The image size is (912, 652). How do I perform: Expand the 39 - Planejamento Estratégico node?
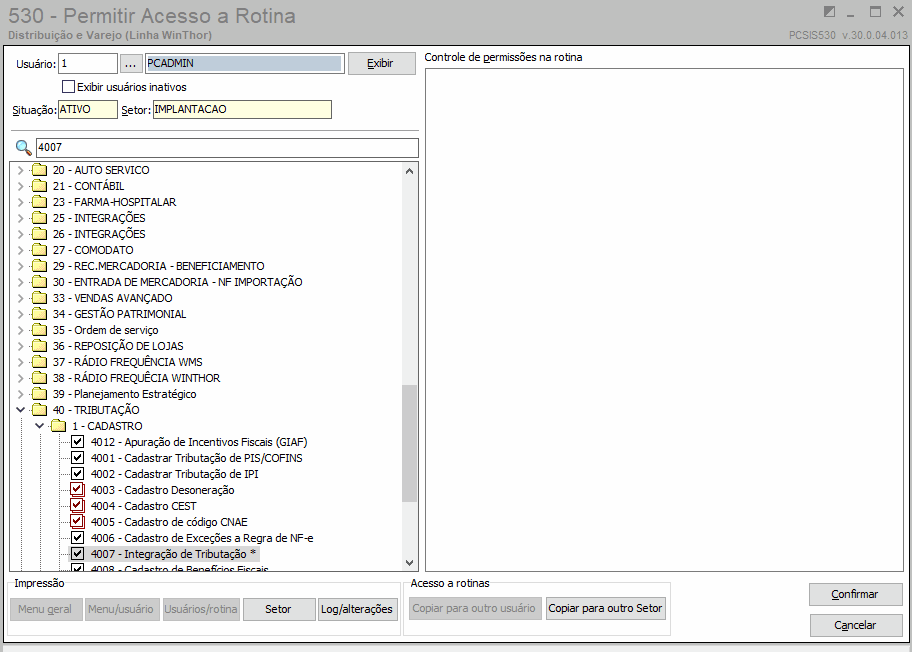click(x=21, y=394)
